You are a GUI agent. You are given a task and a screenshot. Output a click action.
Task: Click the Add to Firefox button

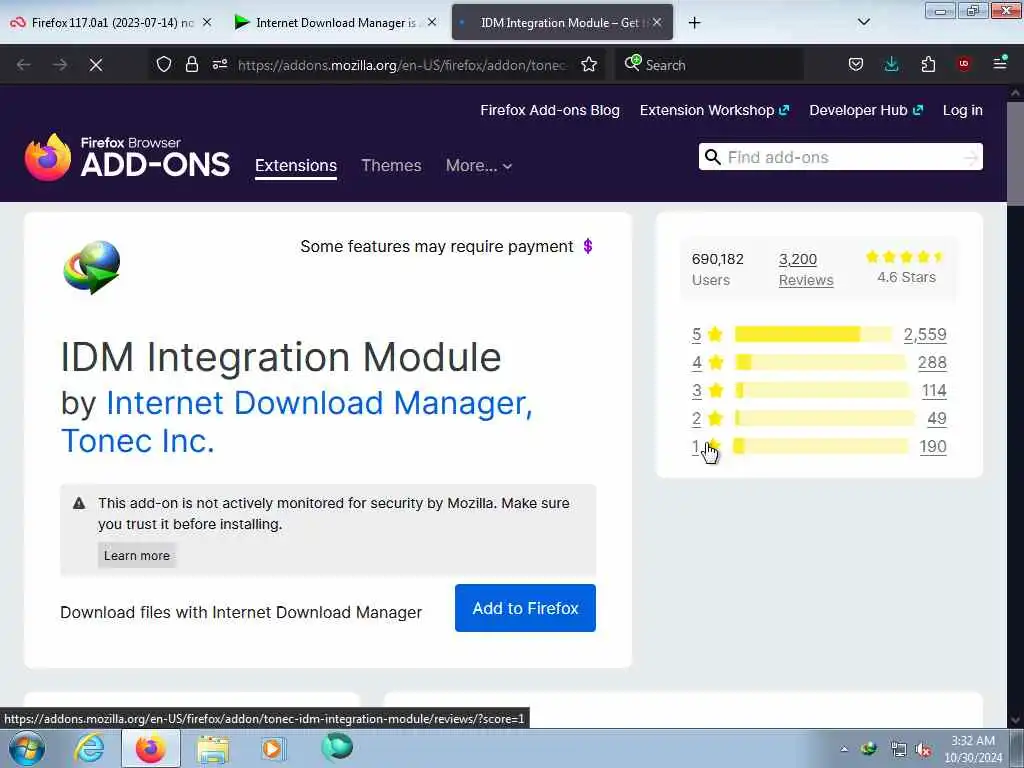[x=525, y=608]
